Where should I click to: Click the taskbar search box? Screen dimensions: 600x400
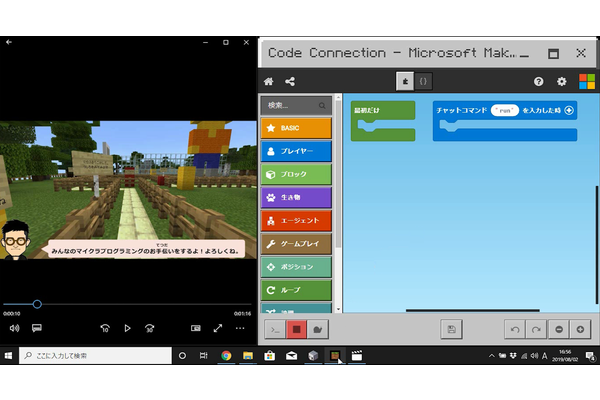[x=96, y=356]
